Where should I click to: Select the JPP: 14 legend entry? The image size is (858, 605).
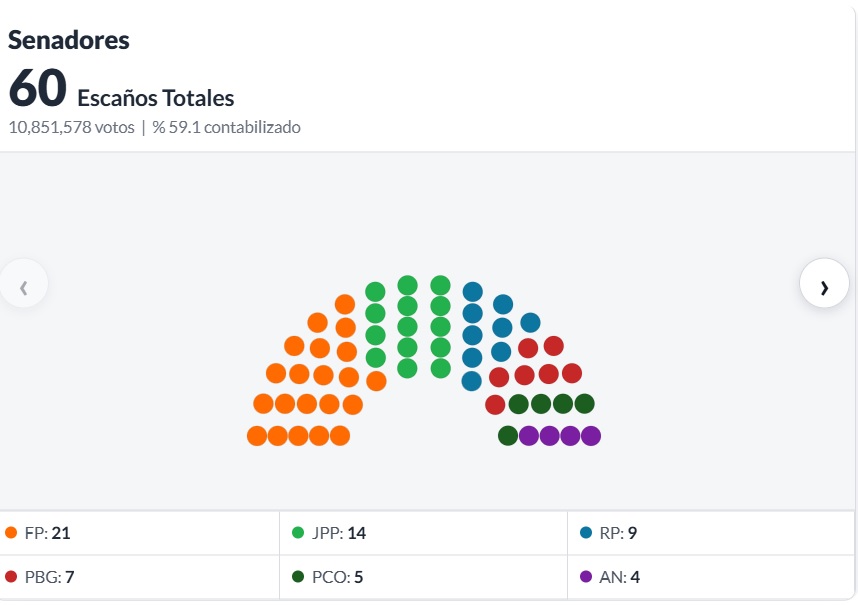point(424,533)
